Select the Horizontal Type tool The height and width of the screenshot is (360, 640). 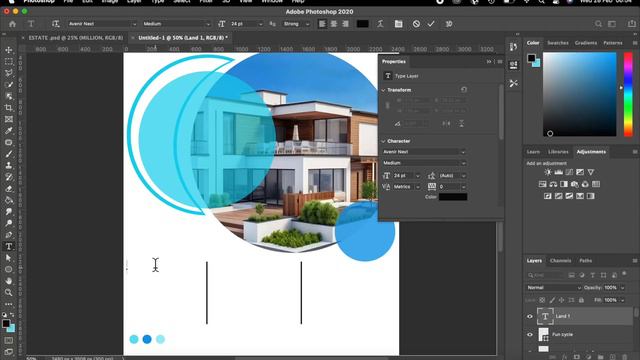coord(9,246)
